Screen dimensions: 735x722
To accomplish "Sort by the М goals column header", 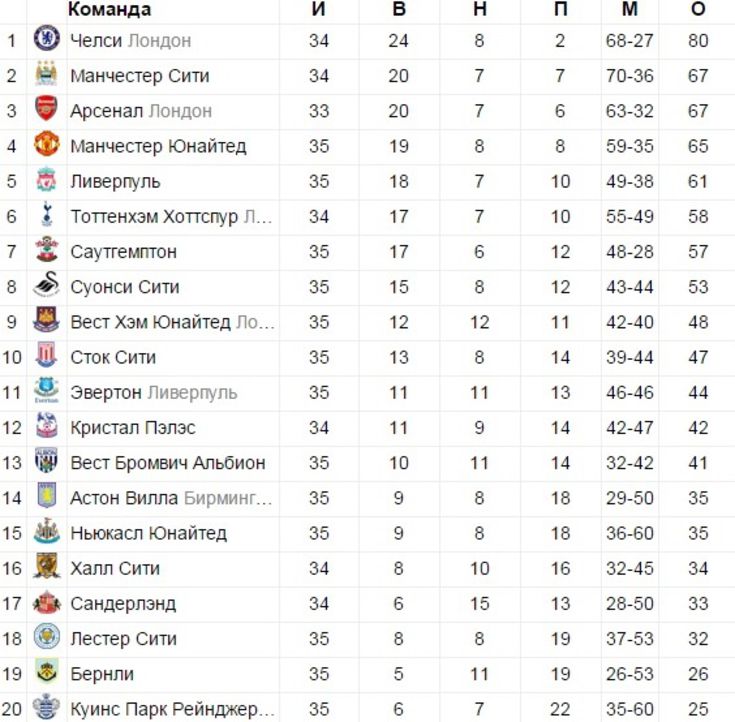I will (x=630, y=9).
